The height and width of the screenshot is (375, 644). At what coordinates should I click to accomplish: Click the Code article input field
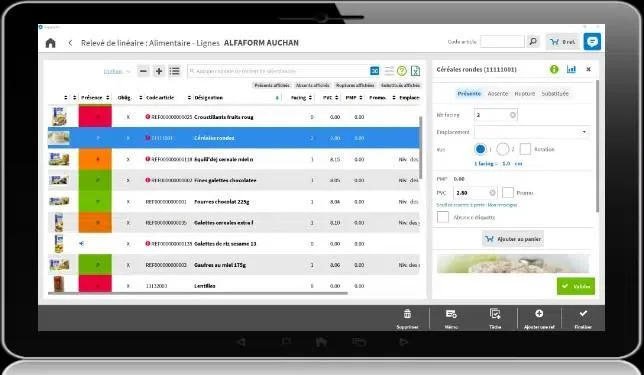502,41
